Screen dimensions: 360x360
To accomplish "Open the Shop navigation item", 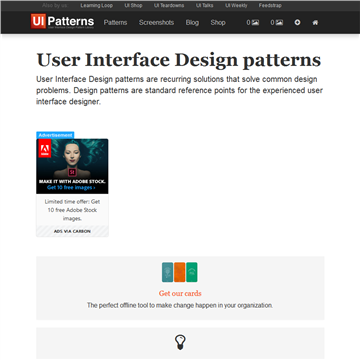I will [218, 22].
